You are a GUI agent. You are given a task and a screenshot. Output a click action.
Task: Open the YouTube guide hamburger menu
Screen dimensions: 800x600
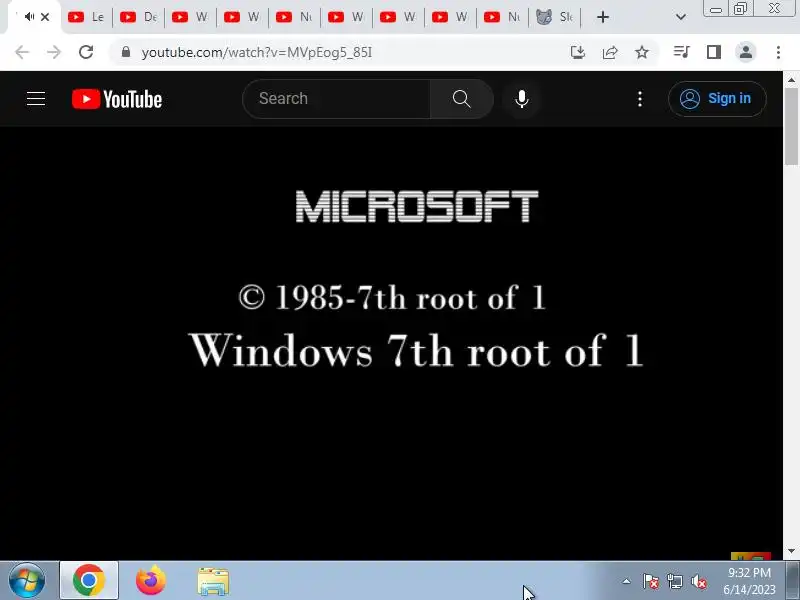(36, 98)
